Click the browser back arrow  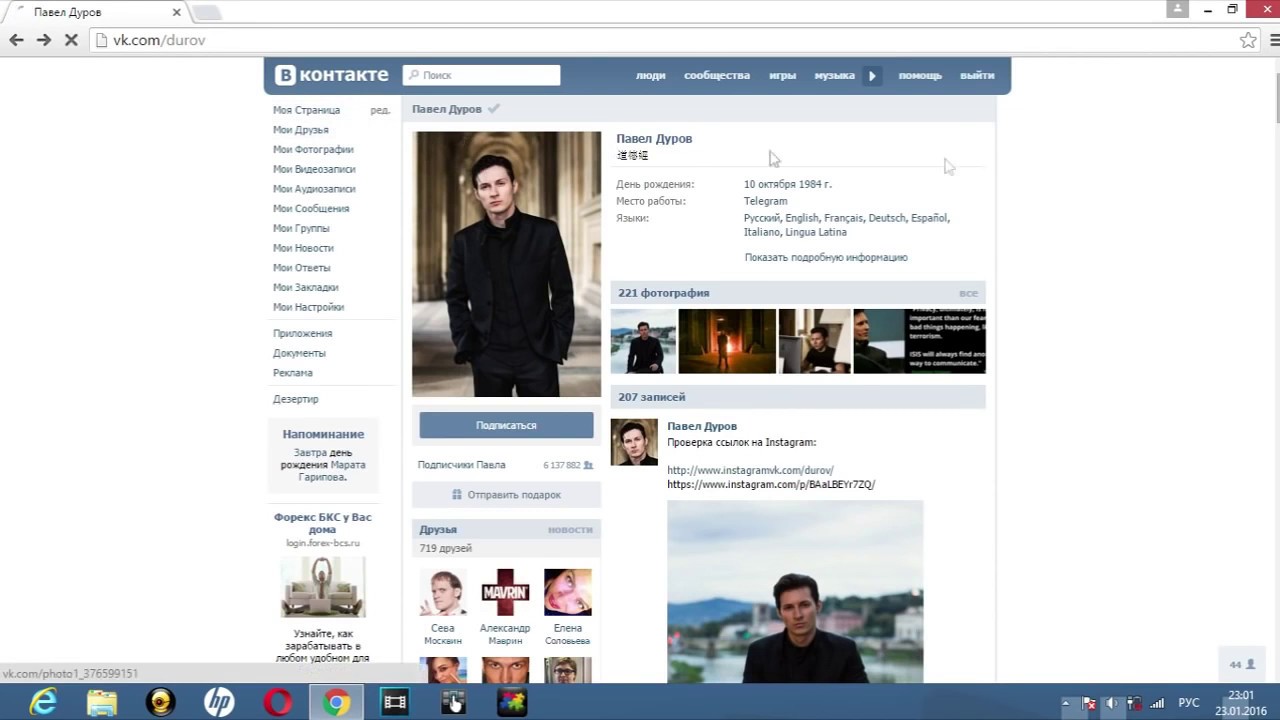point(16,40)
